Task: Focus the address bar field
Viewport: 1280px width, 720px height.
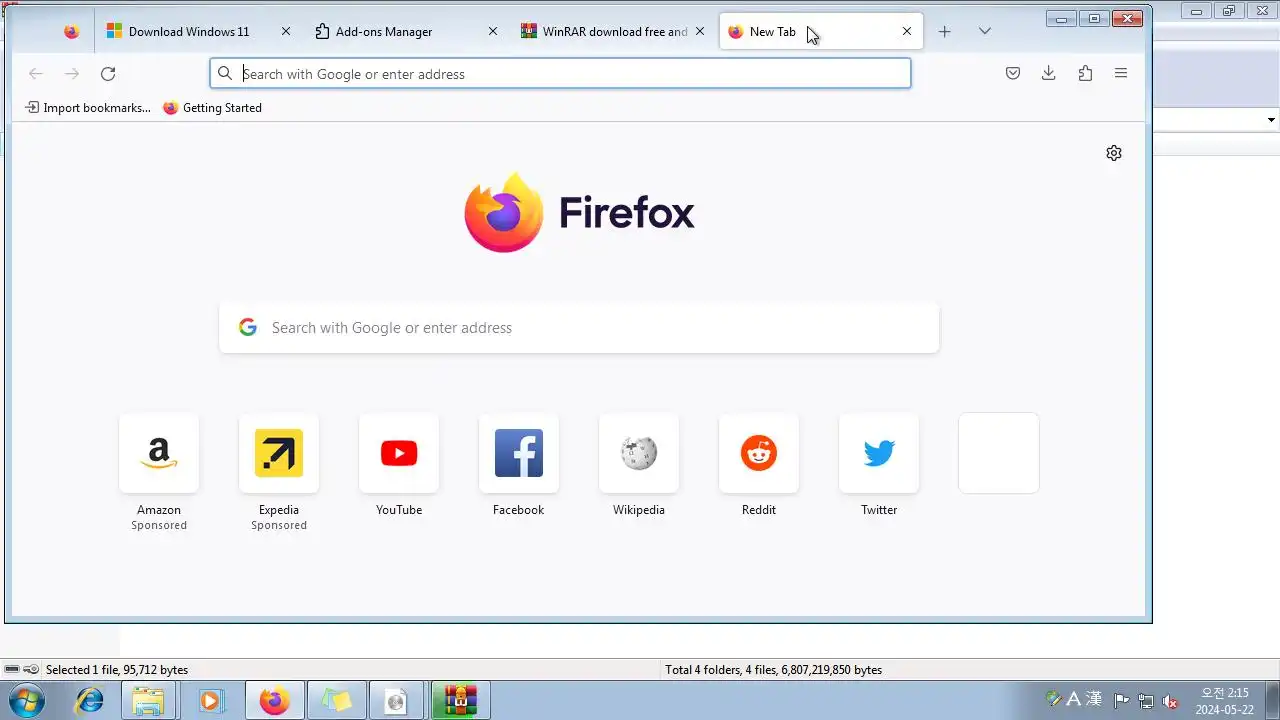Action: (560, 74)
